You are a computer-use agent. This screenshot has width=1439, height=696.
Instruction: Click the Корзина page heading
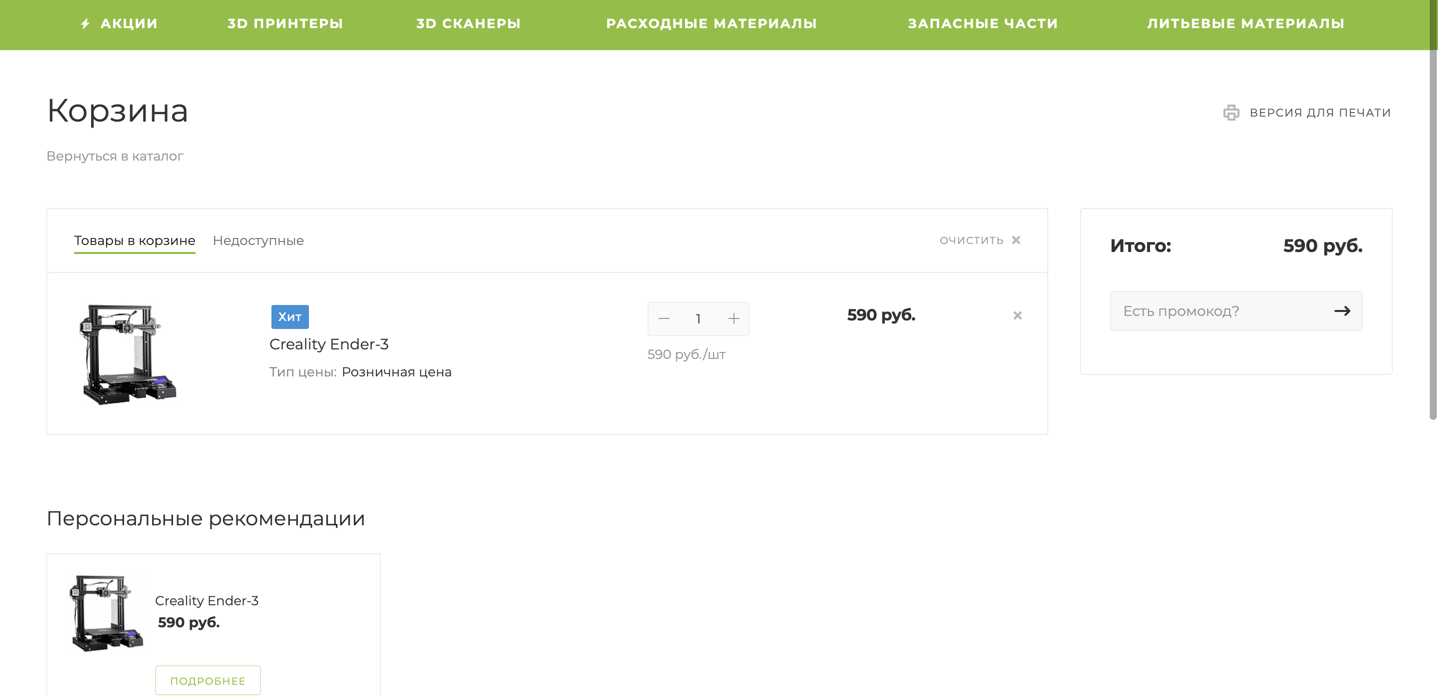[117, 110]
